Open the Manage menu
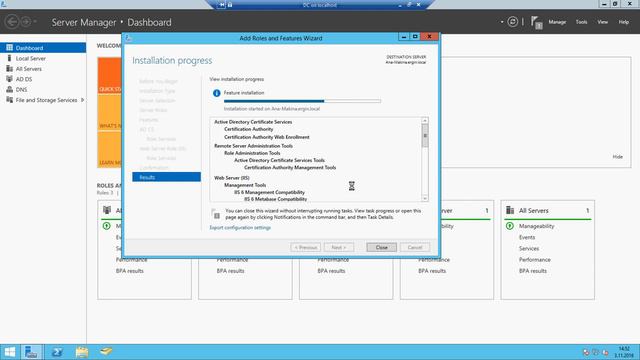 pyautogui.click(x=557, y=22)
